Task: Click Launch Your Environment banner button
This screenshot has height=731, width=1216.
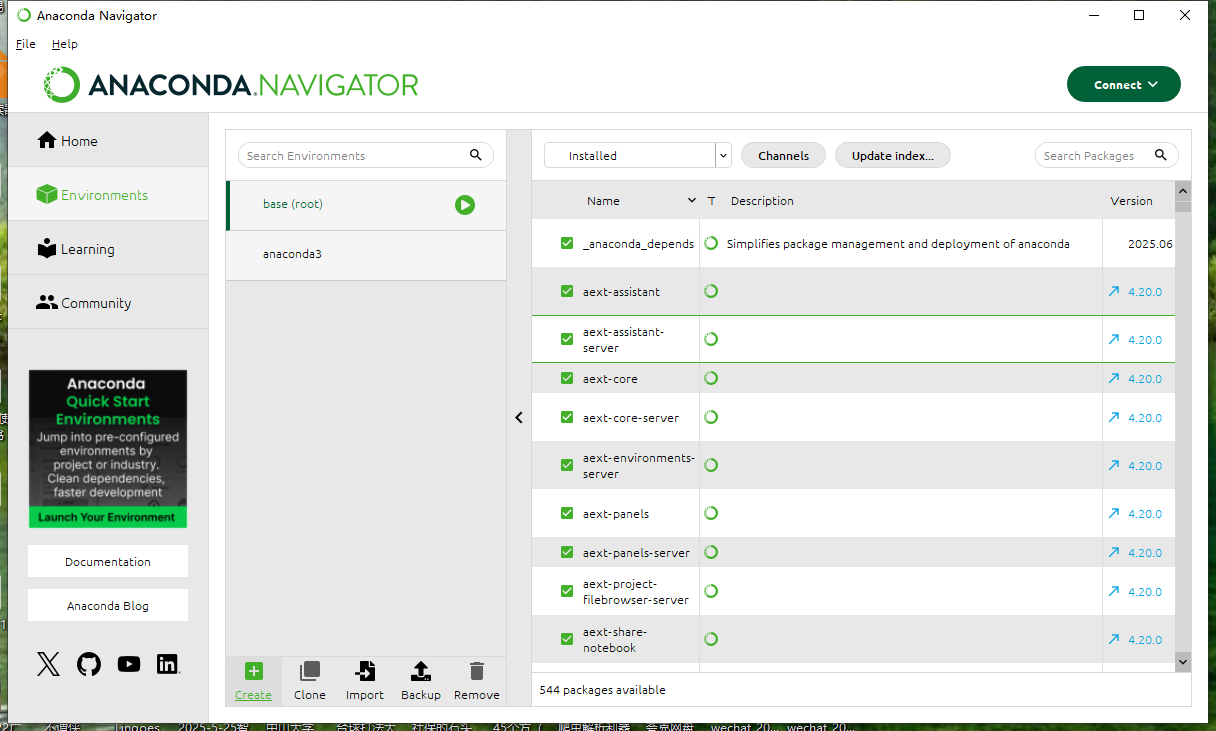Action: coord(107,517)
